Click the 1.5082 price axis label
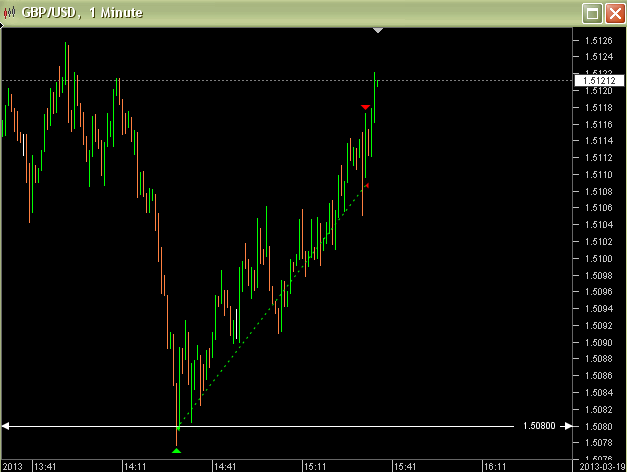627x472 pixels. [x=598, y=410]
